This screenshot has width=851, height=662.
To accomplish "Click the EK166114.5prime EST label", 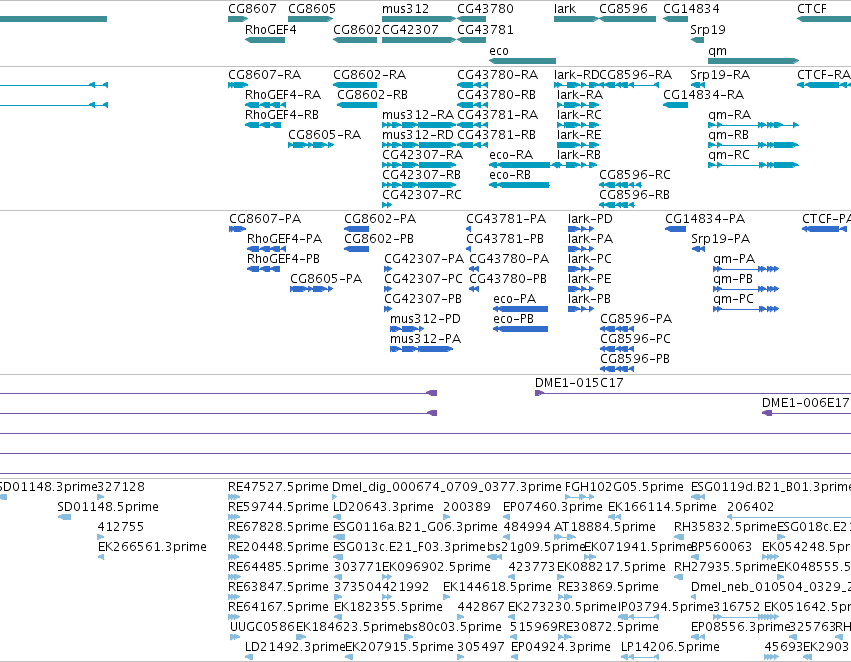I will coord(662,506).
